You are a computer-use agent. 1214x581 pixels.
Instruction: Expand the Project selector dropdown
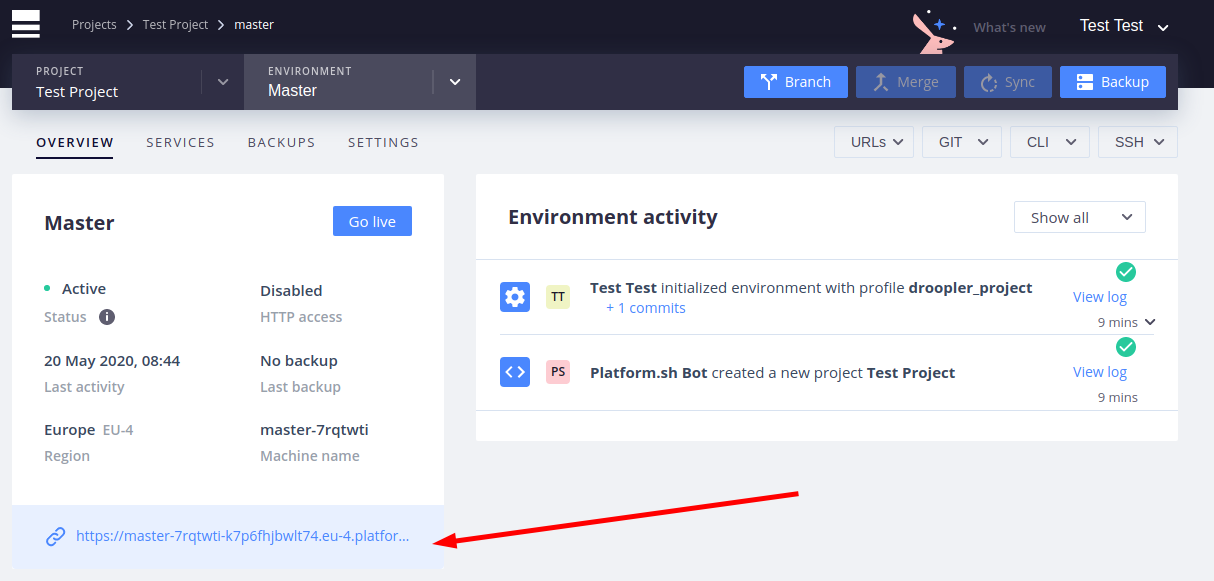coord(222,82)
